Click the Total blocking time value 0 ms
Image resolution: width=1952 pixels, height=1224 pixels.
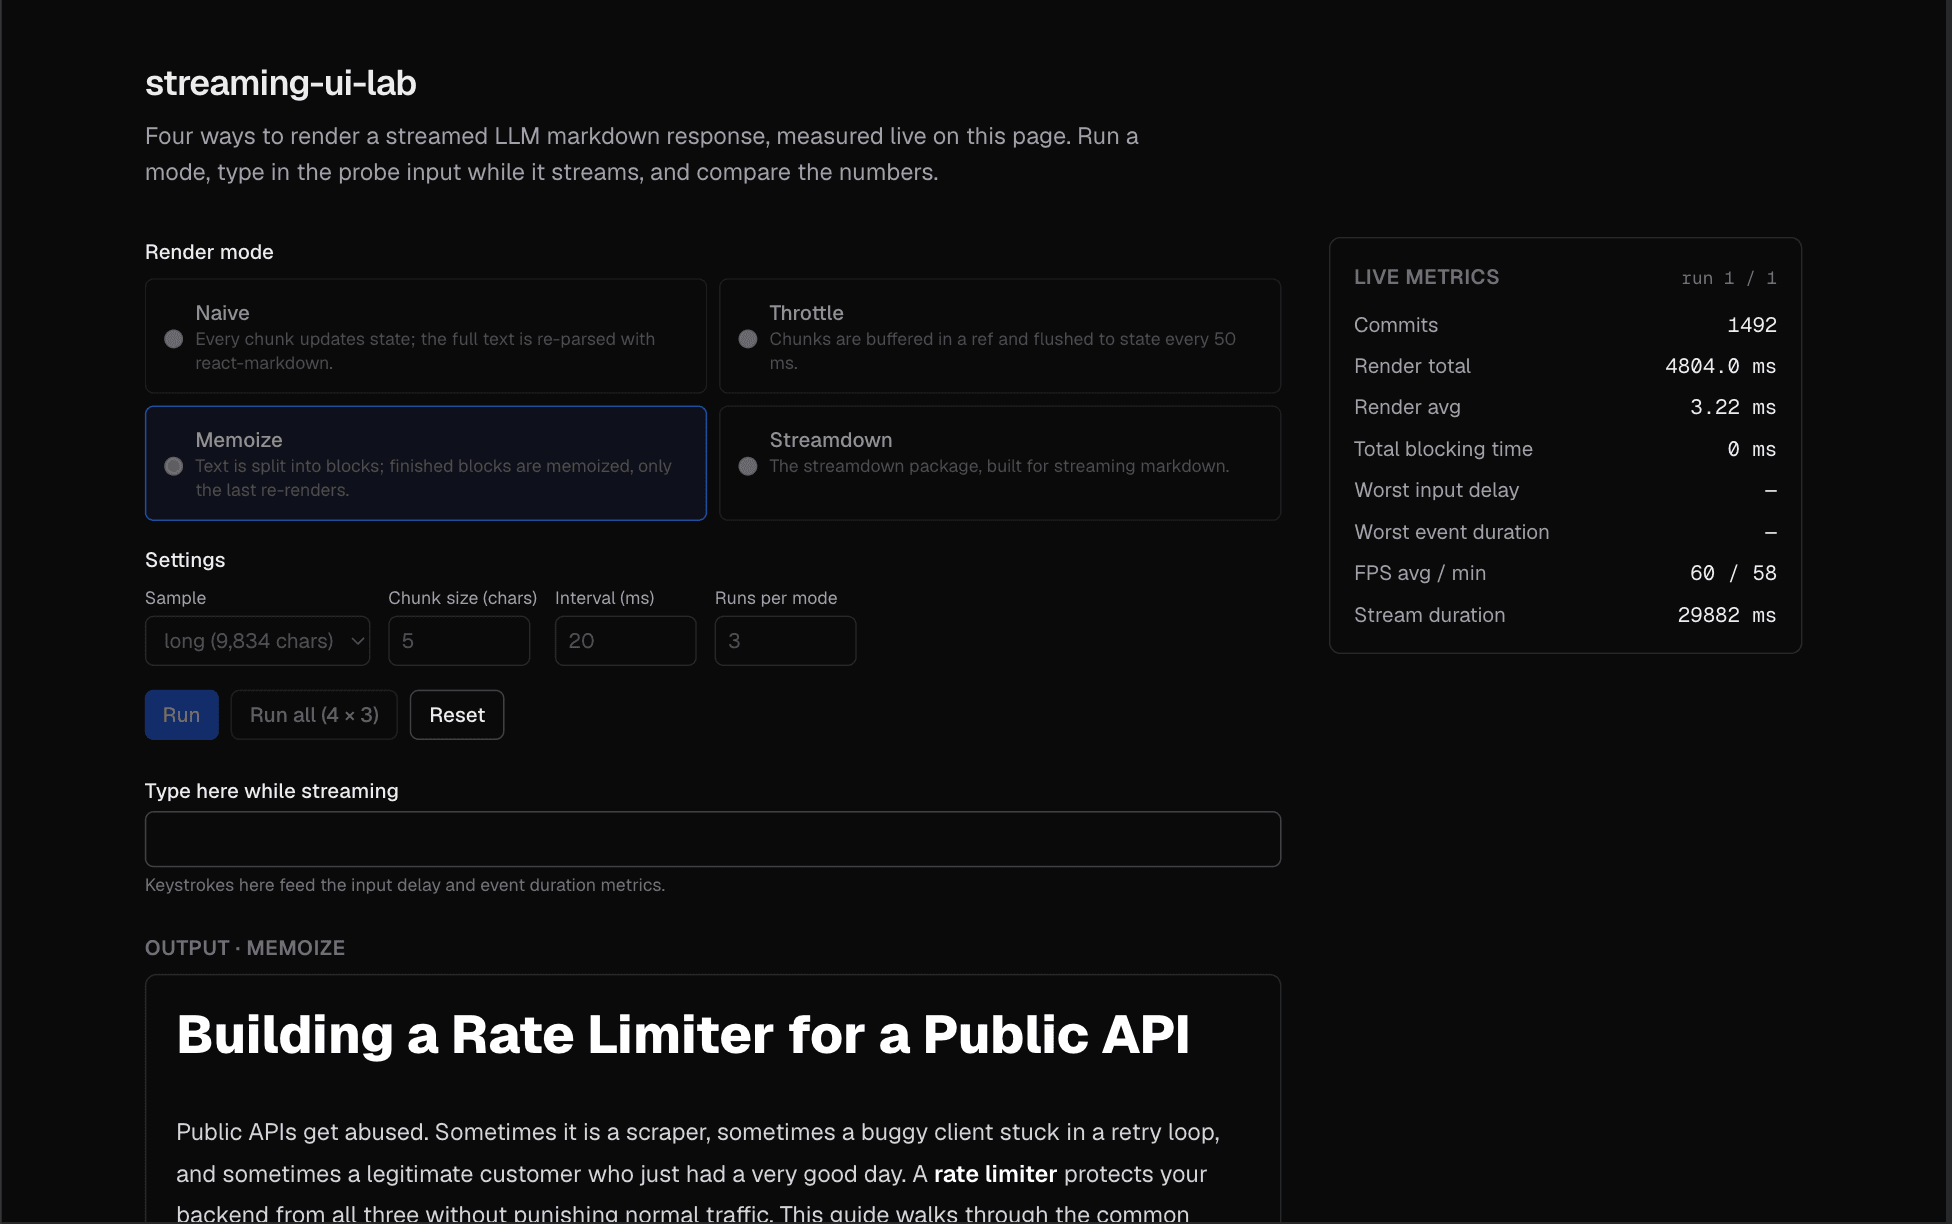coord(1752,449)
